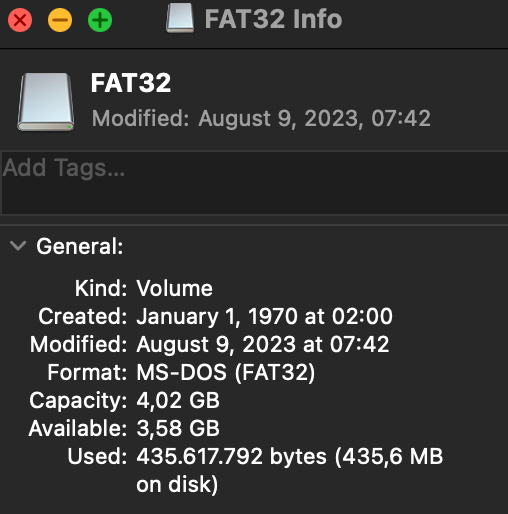Click the General section header label
Screen dimensions: 508x514
[80, 246]
